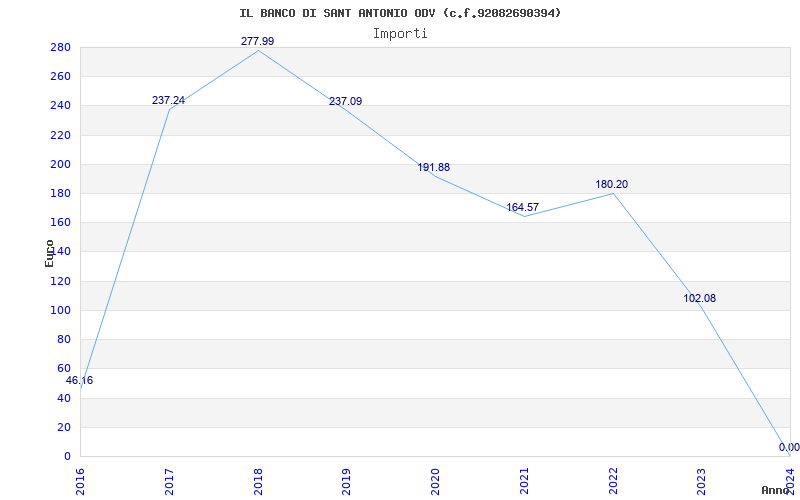This screenshot has height=500, width=800.
Task: Click the 160 y-axis tick label
Action: pos(60,223)
